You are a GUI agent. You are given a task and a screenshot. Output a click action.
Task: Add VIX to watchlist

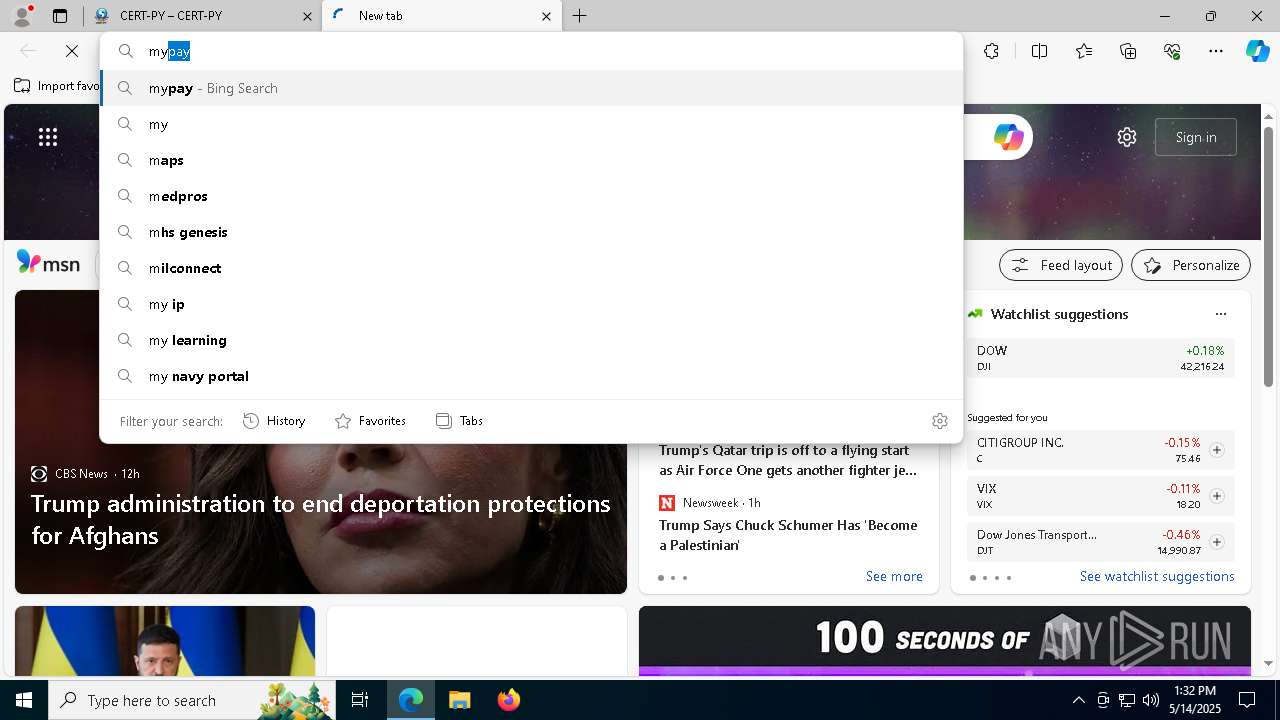pyautogui.click(x=1216, y=496)
